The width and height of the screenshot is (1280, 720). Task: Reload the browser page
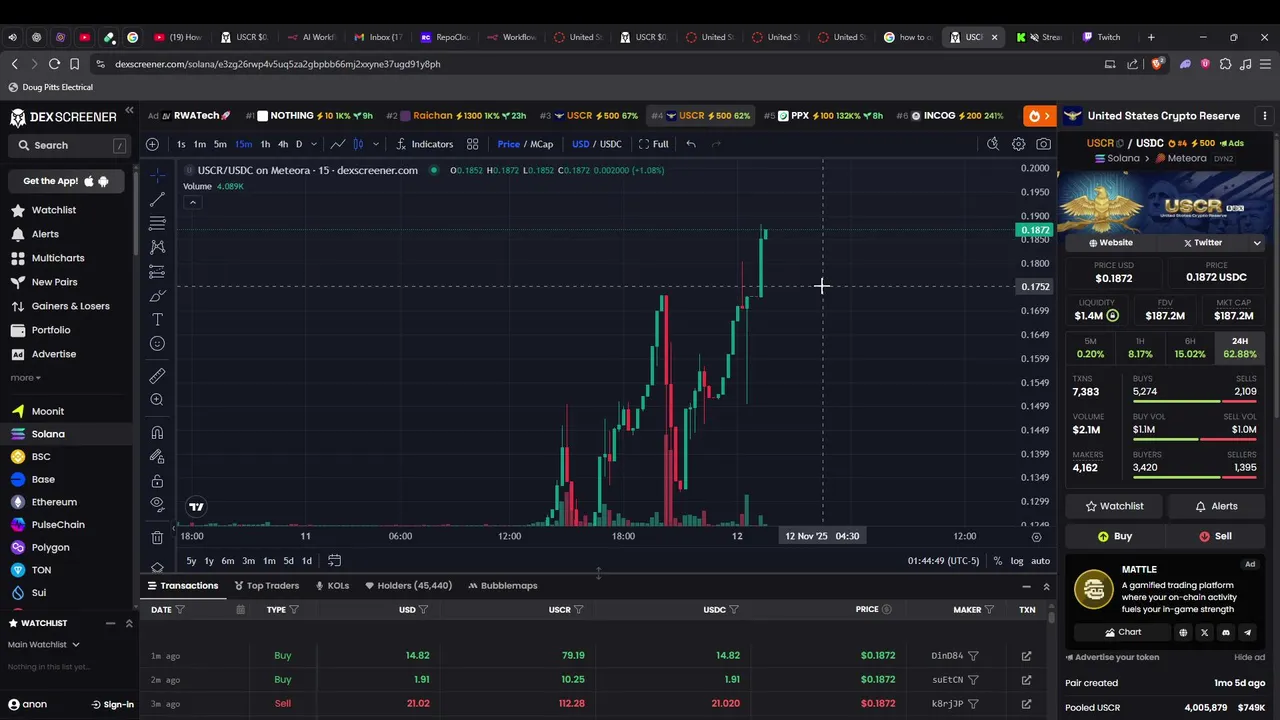[x=54, y=64]
